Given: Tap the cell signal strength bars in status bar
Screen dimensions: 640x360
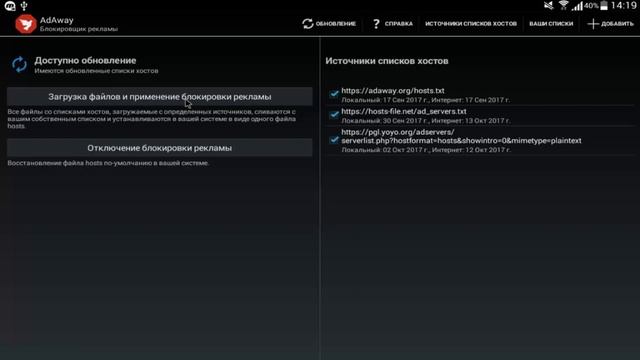Looking at the screenshot, I should tap(577, 6).
